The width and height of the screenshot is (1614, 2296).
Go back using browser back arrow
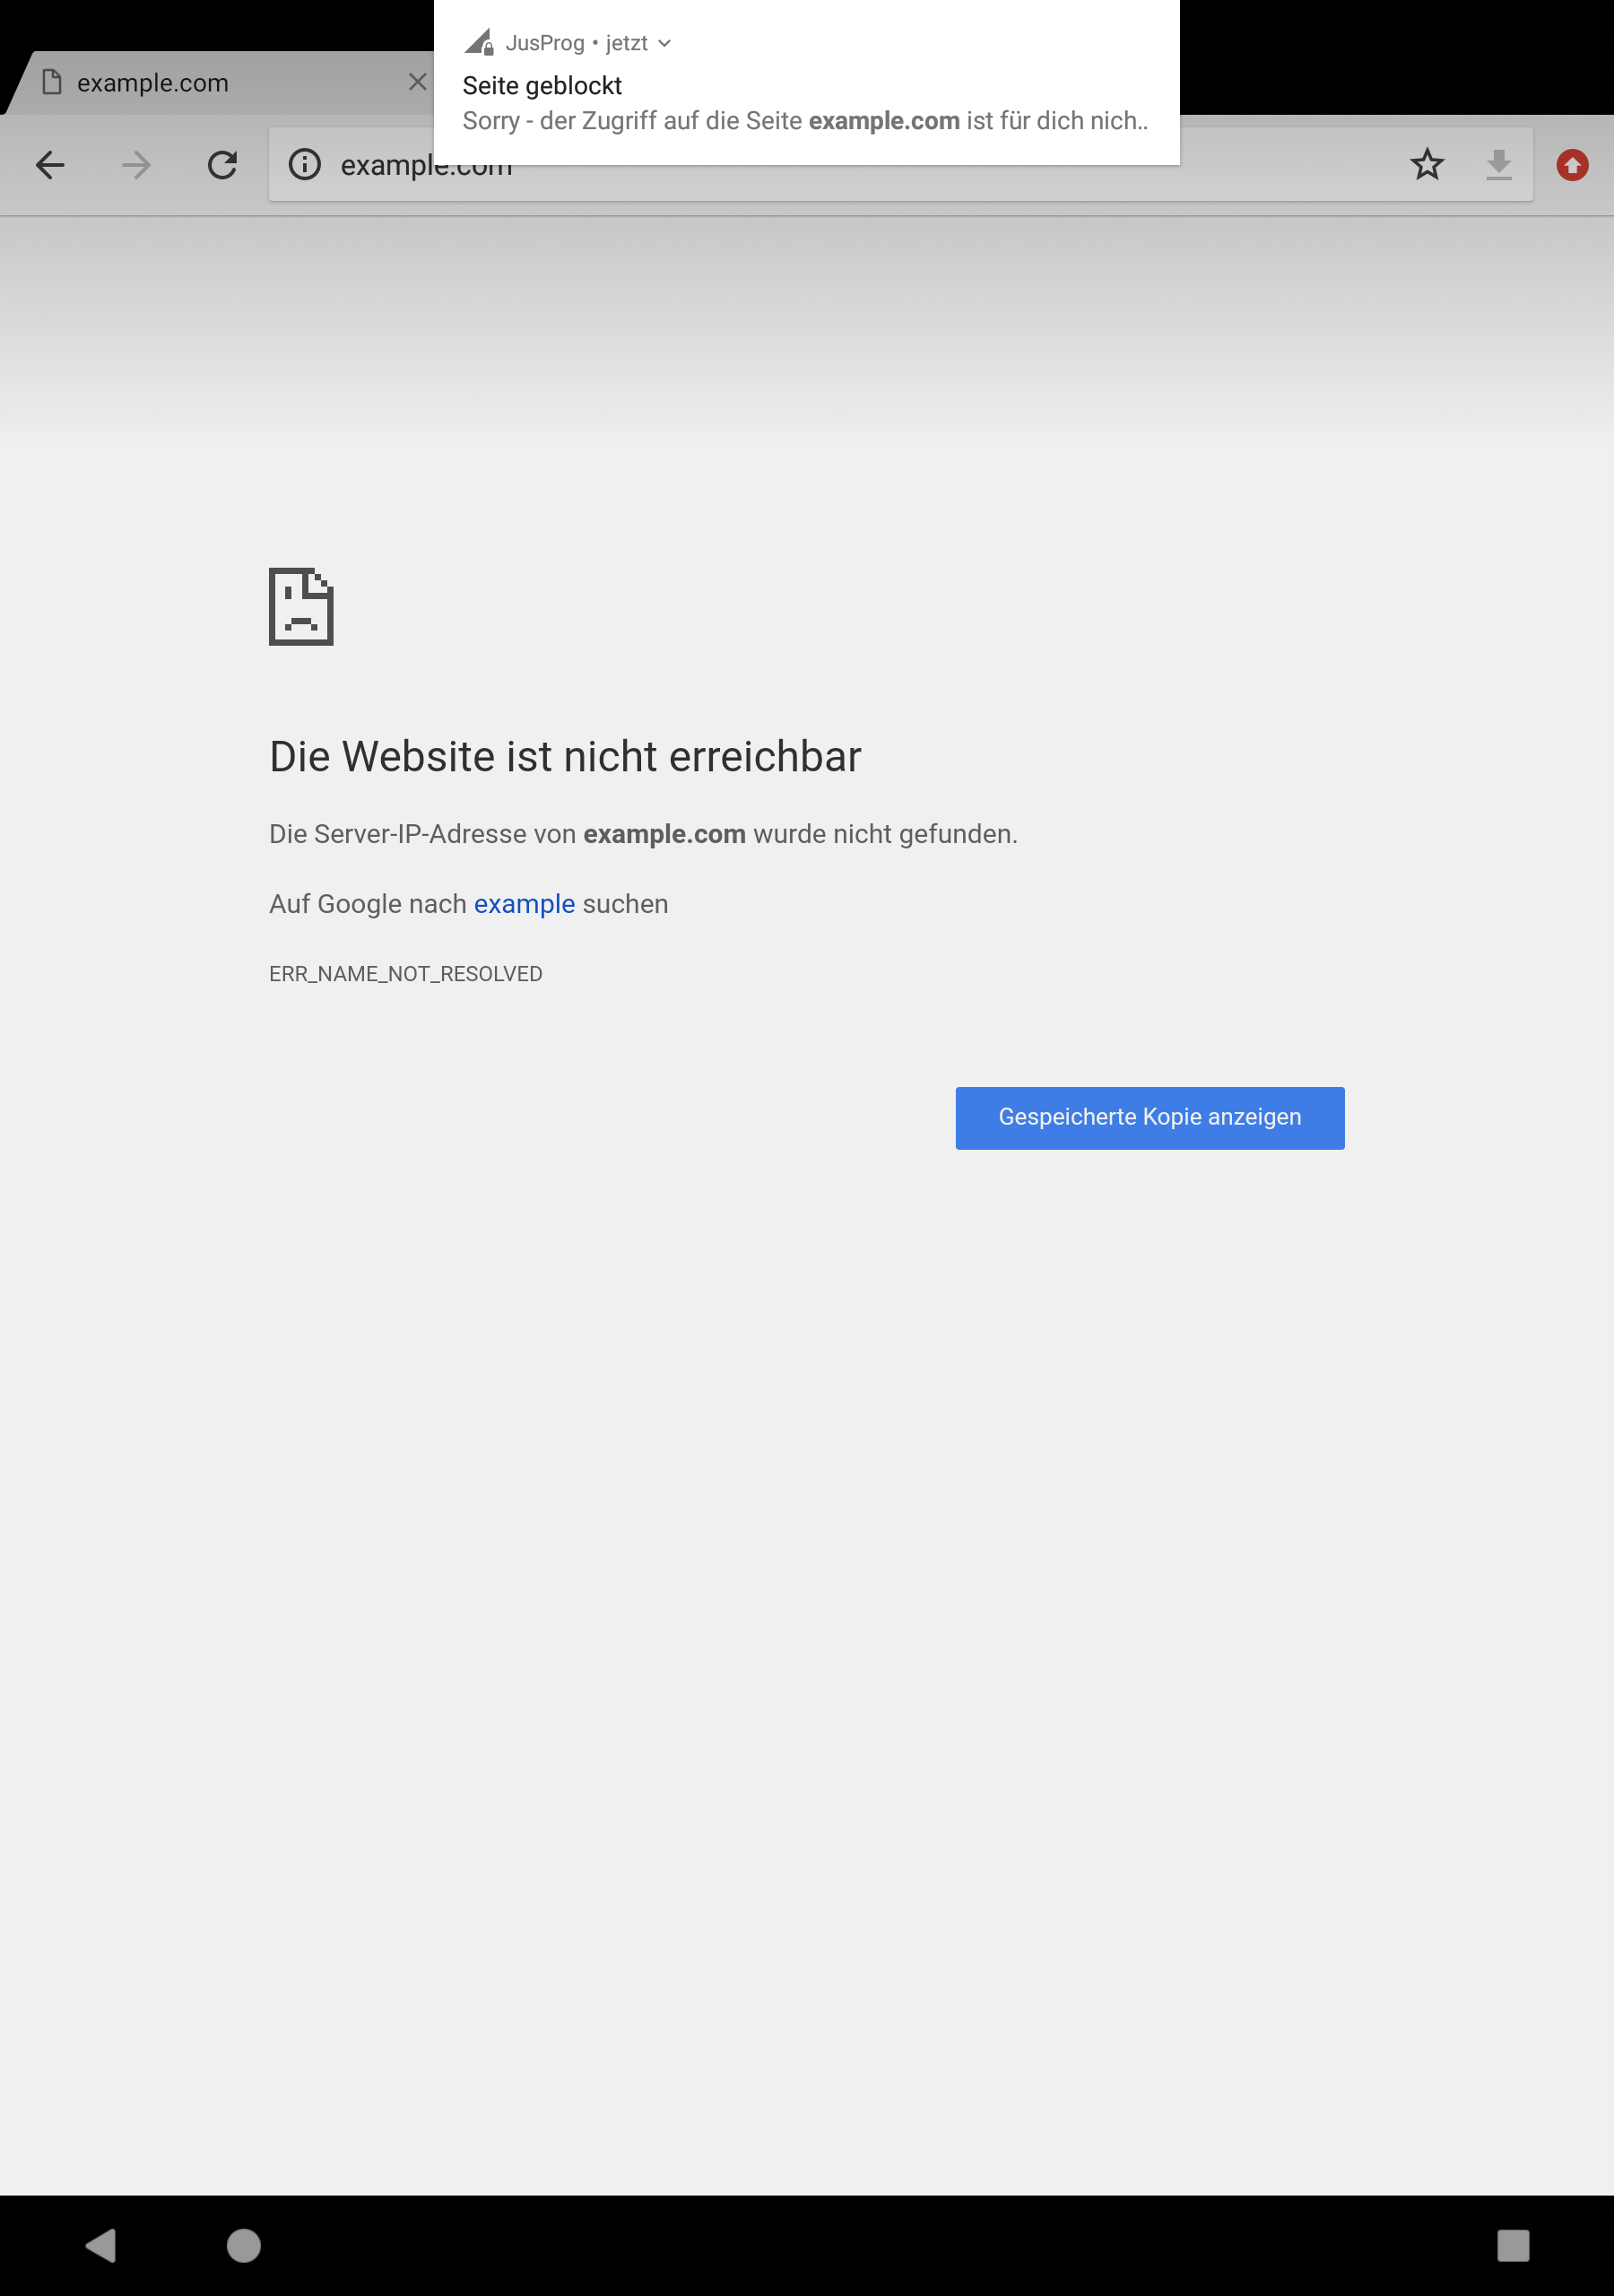[x=50, y=165]
